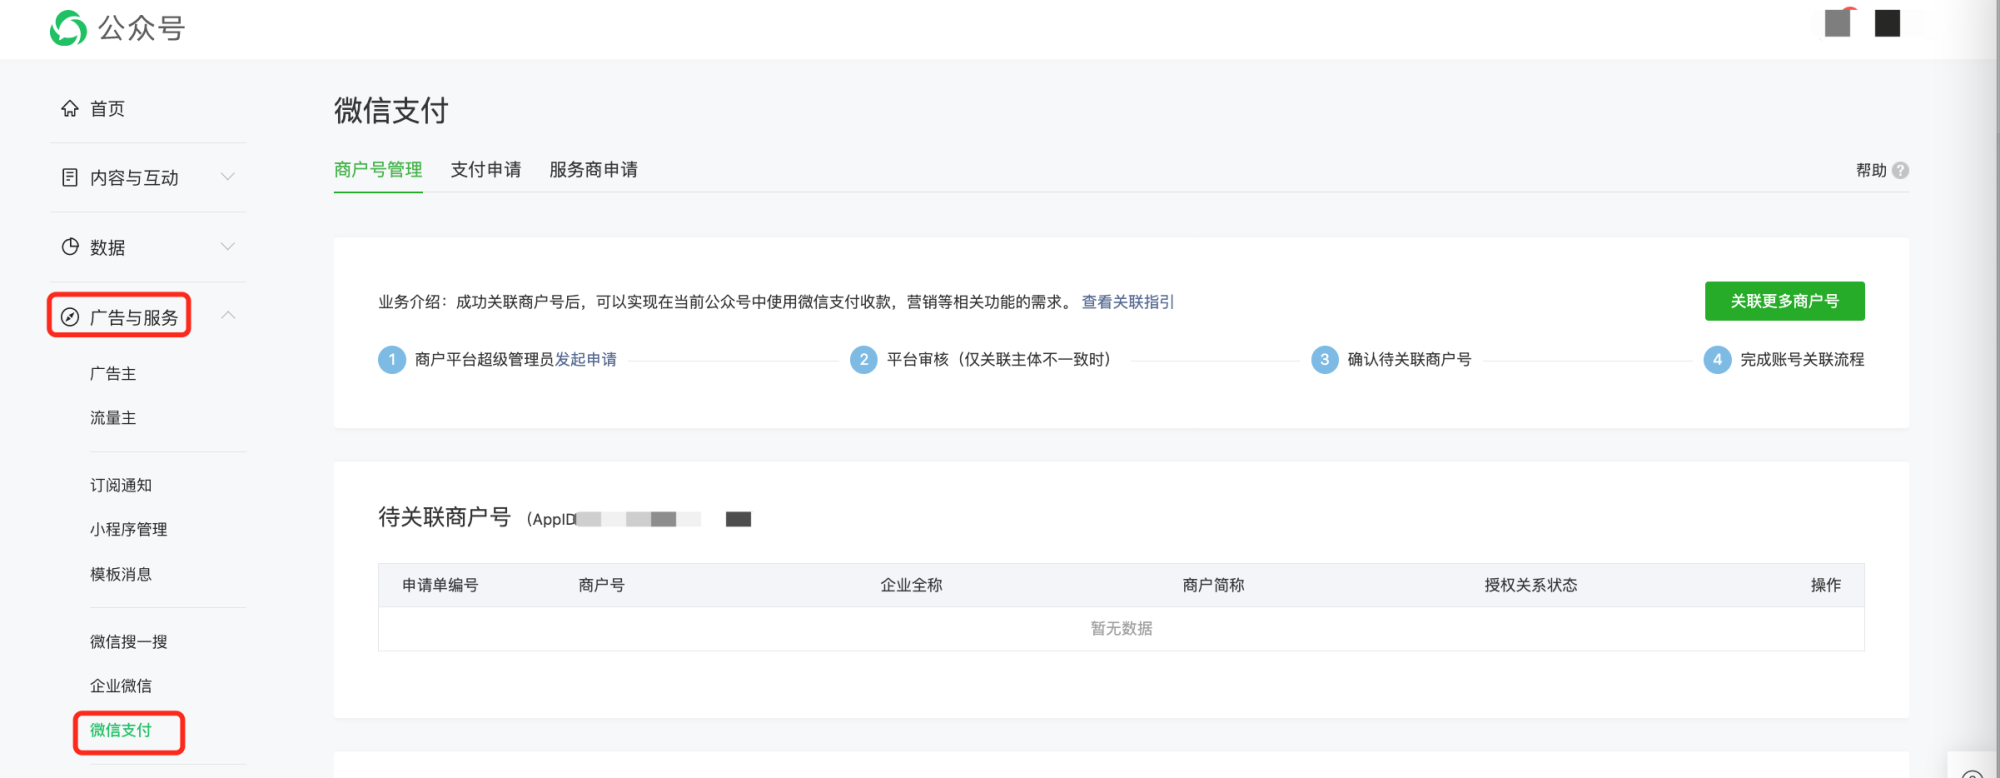Viewport: 2000px width, 778px height.
Task: Switch to the 支付申请 tab
Action: [486, 169]
